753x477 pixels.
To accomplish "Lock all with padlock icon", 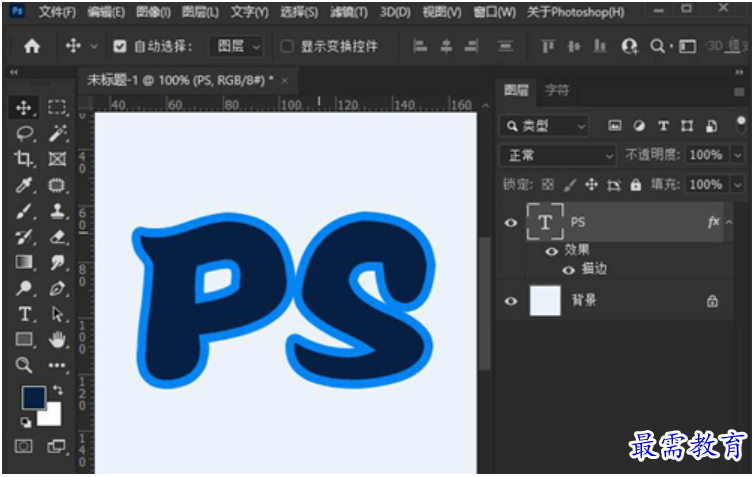I will coord(636,184).
